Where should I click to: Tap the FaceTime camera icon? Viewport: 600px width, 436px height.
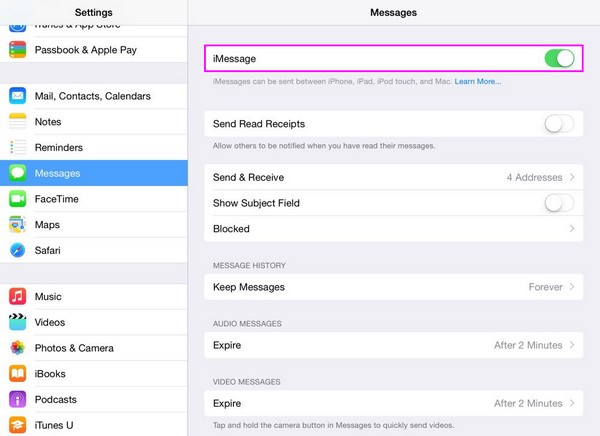18,199
